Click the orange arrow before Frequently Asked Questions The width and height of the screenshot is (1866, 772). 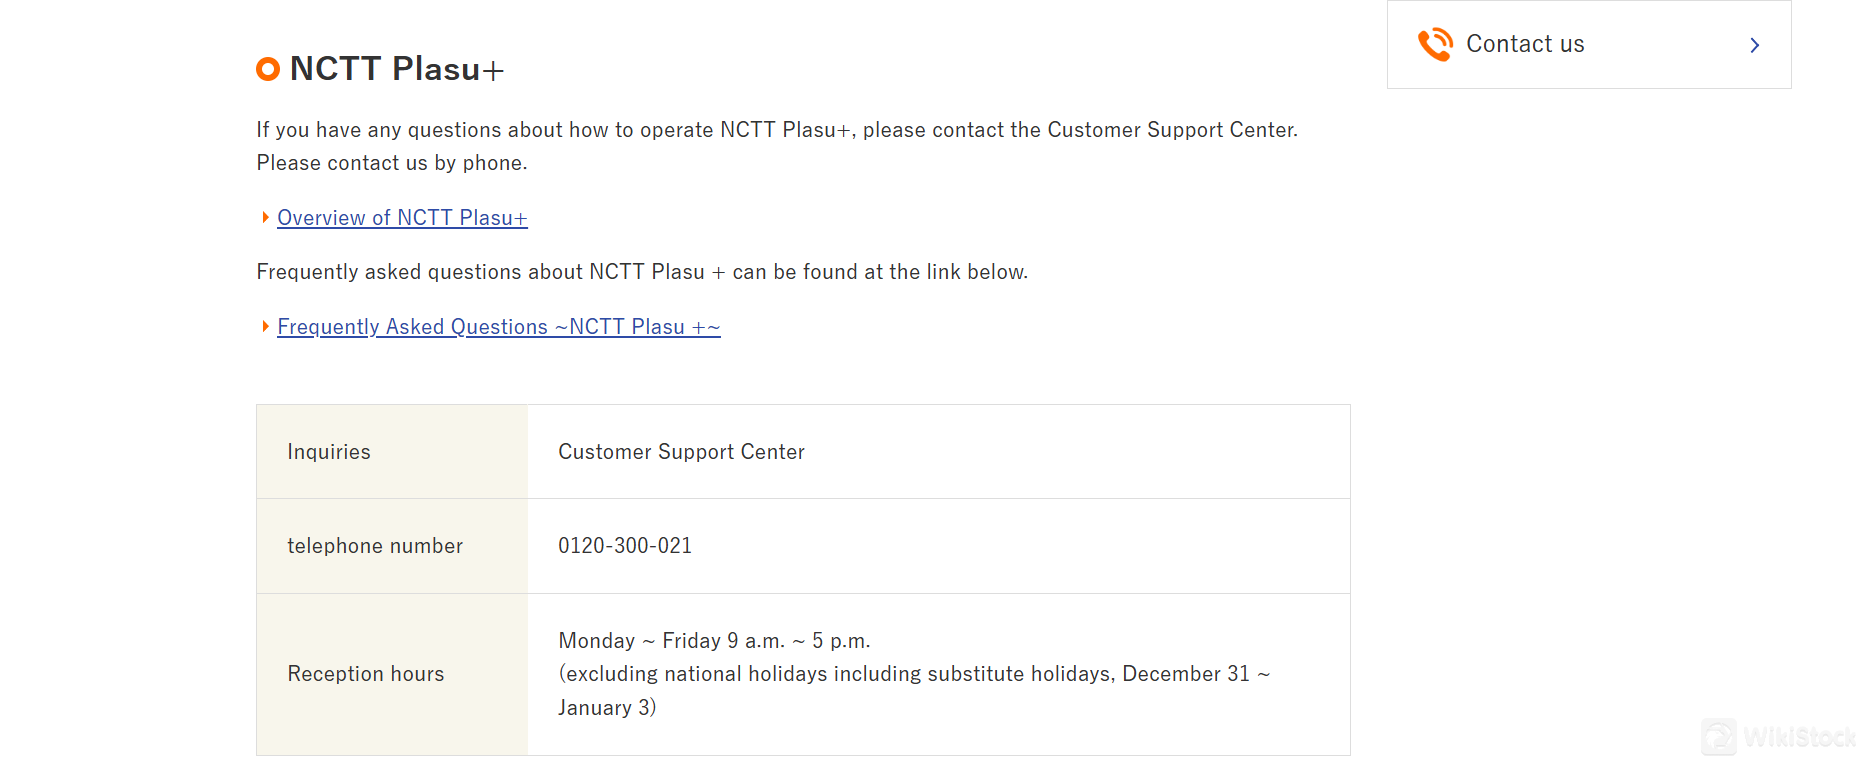point(265,327)
